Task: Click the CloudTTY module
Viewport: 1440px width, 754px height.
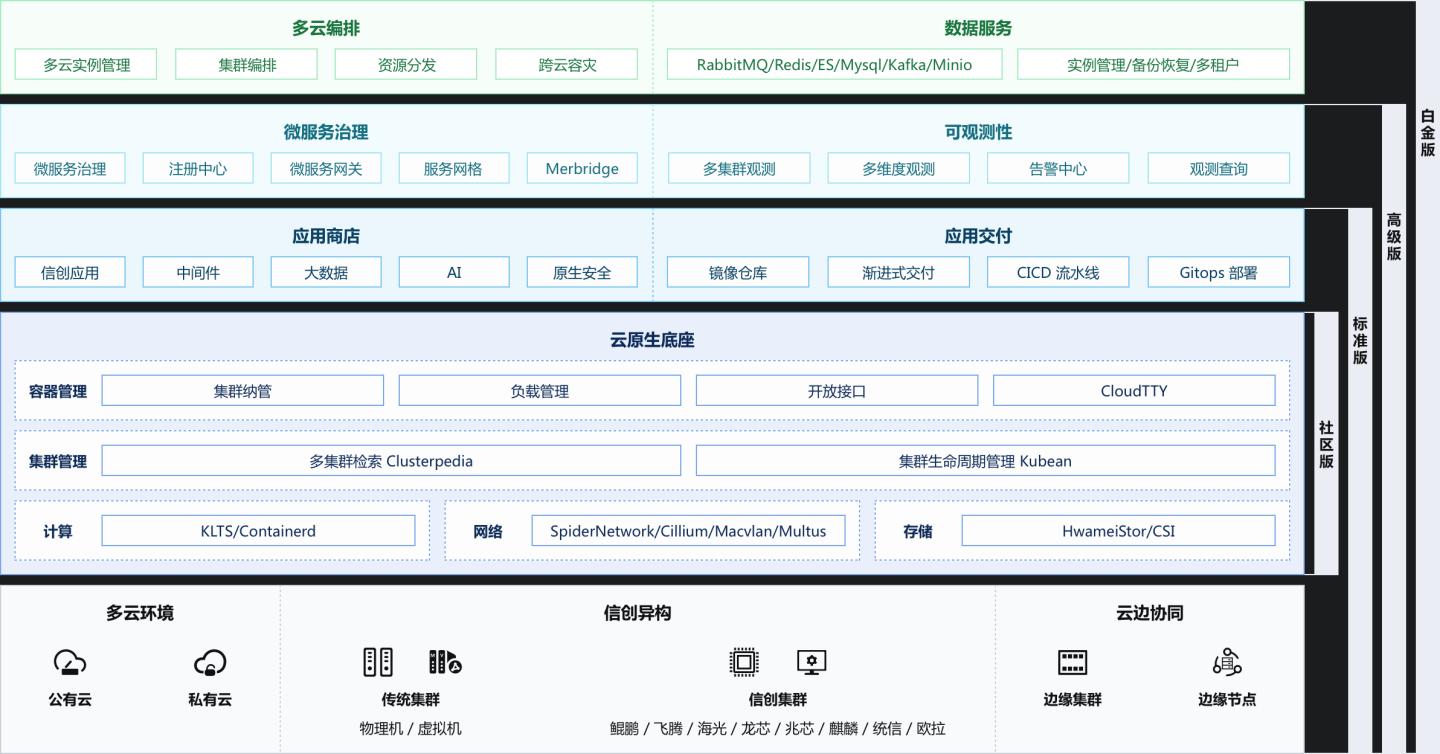Action: pos(1134,390)
